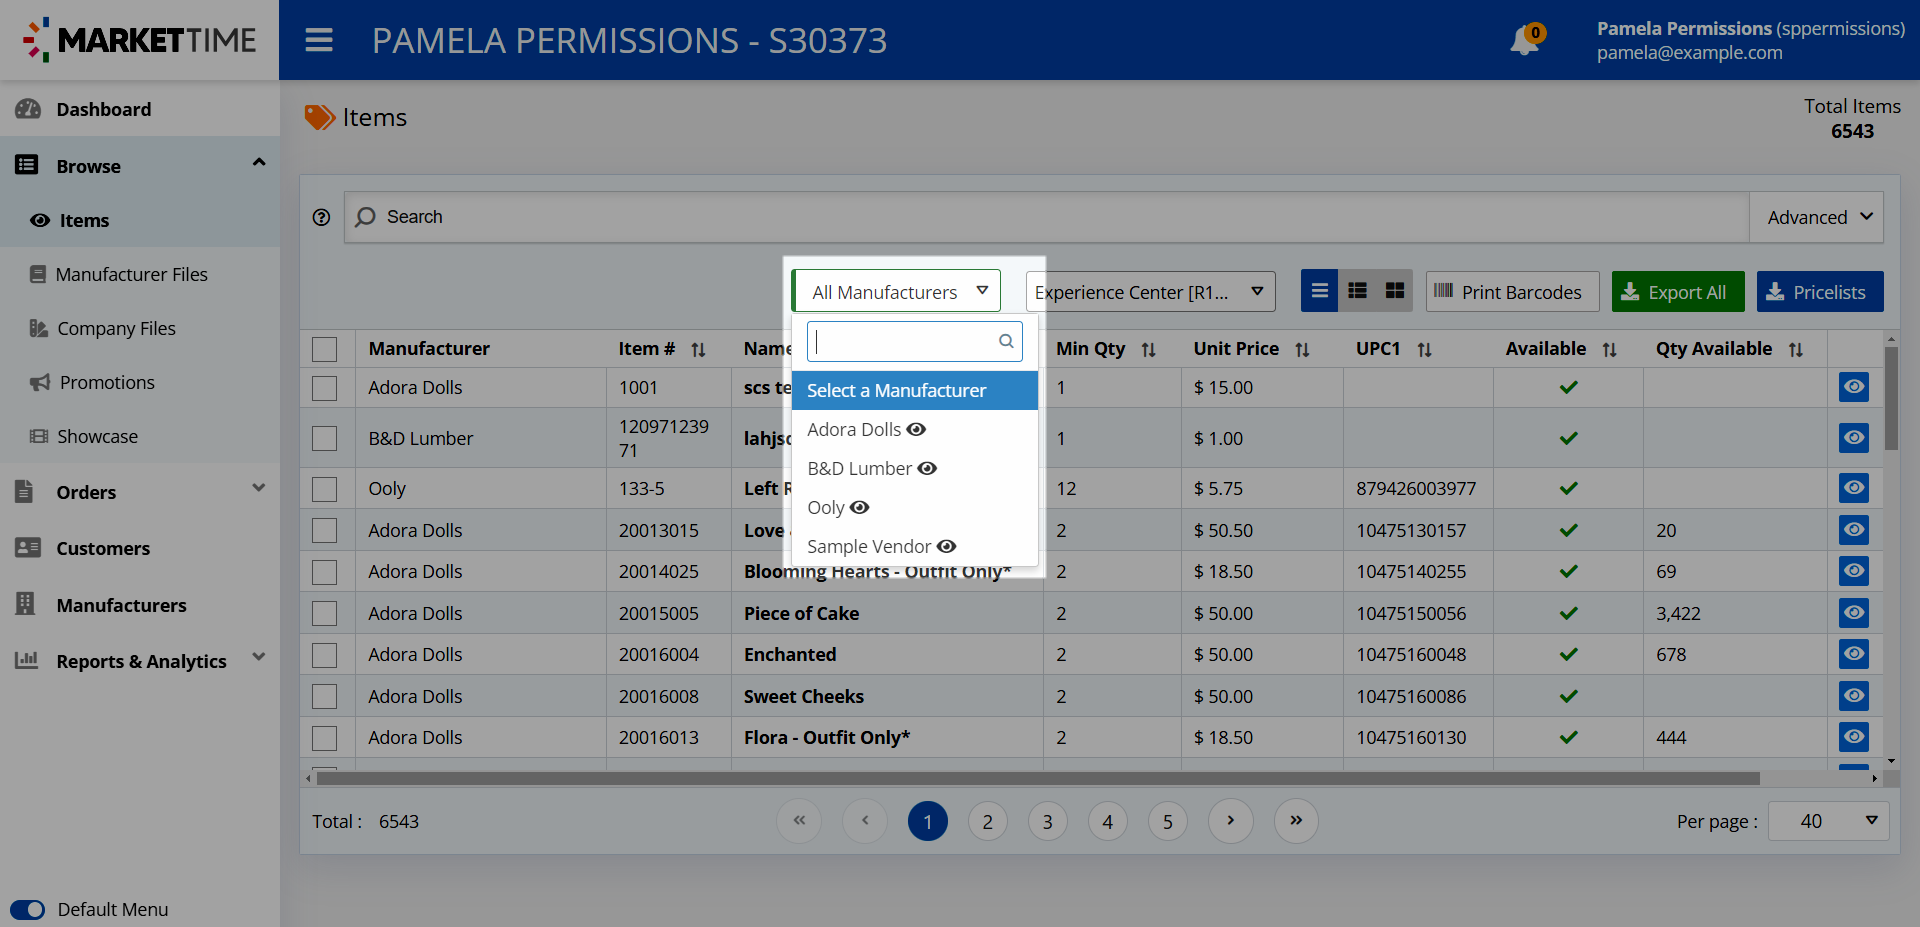The height and width of the screenshot is (927, 1920).
Task: Open the hamburger menu icon
Action: [x=319, y=40]
